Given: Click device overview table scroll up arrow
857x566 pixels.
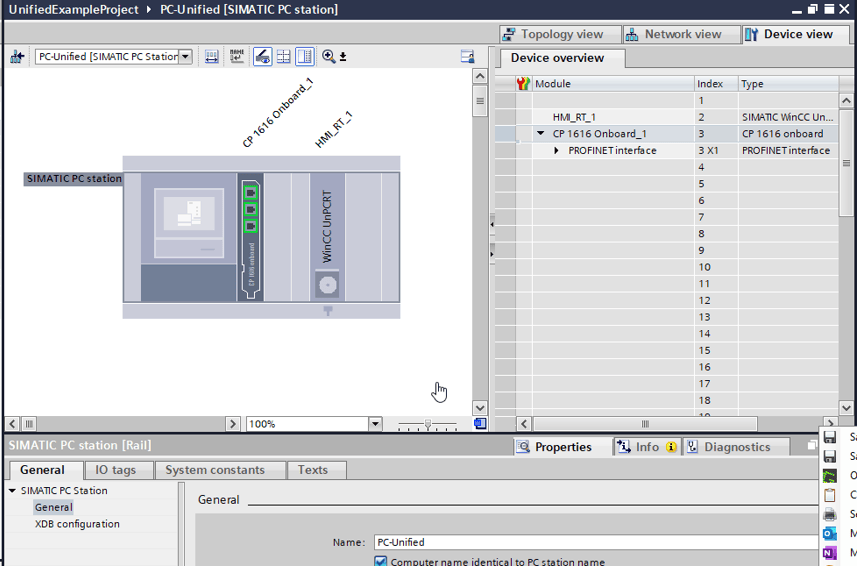Looking at the screenshot, I should click(846, 101).
